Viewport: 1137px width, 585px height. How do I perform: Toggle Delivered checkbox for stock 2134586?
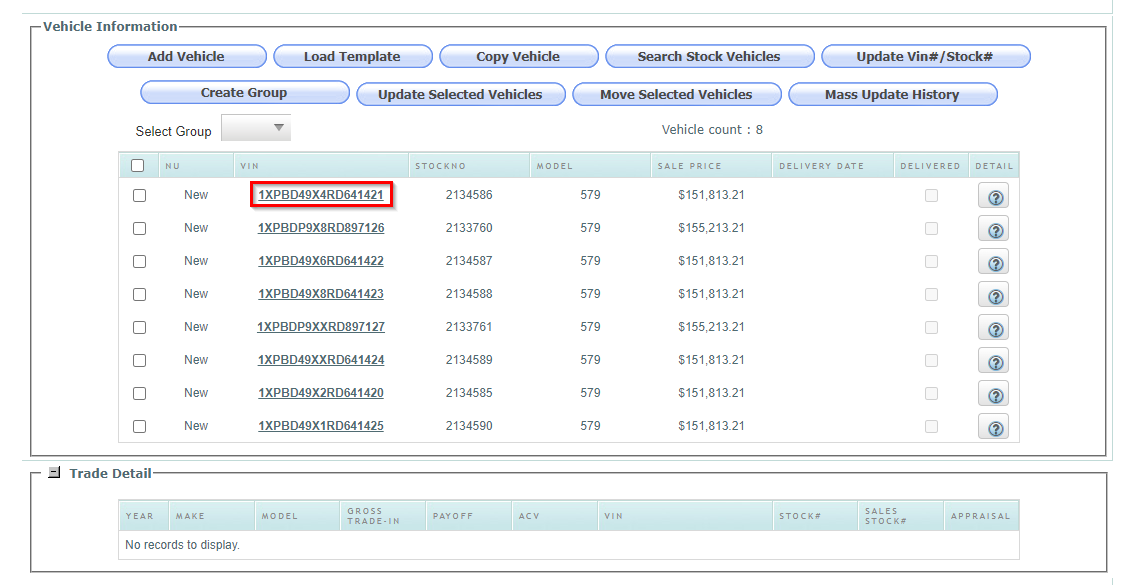tap(931, 196)
